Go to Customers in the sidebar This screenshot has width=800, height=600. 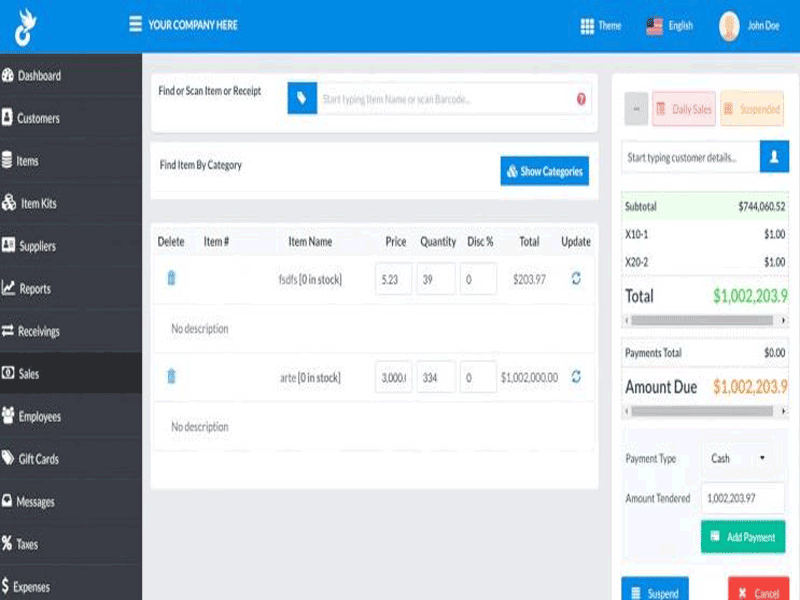[38, 118]
